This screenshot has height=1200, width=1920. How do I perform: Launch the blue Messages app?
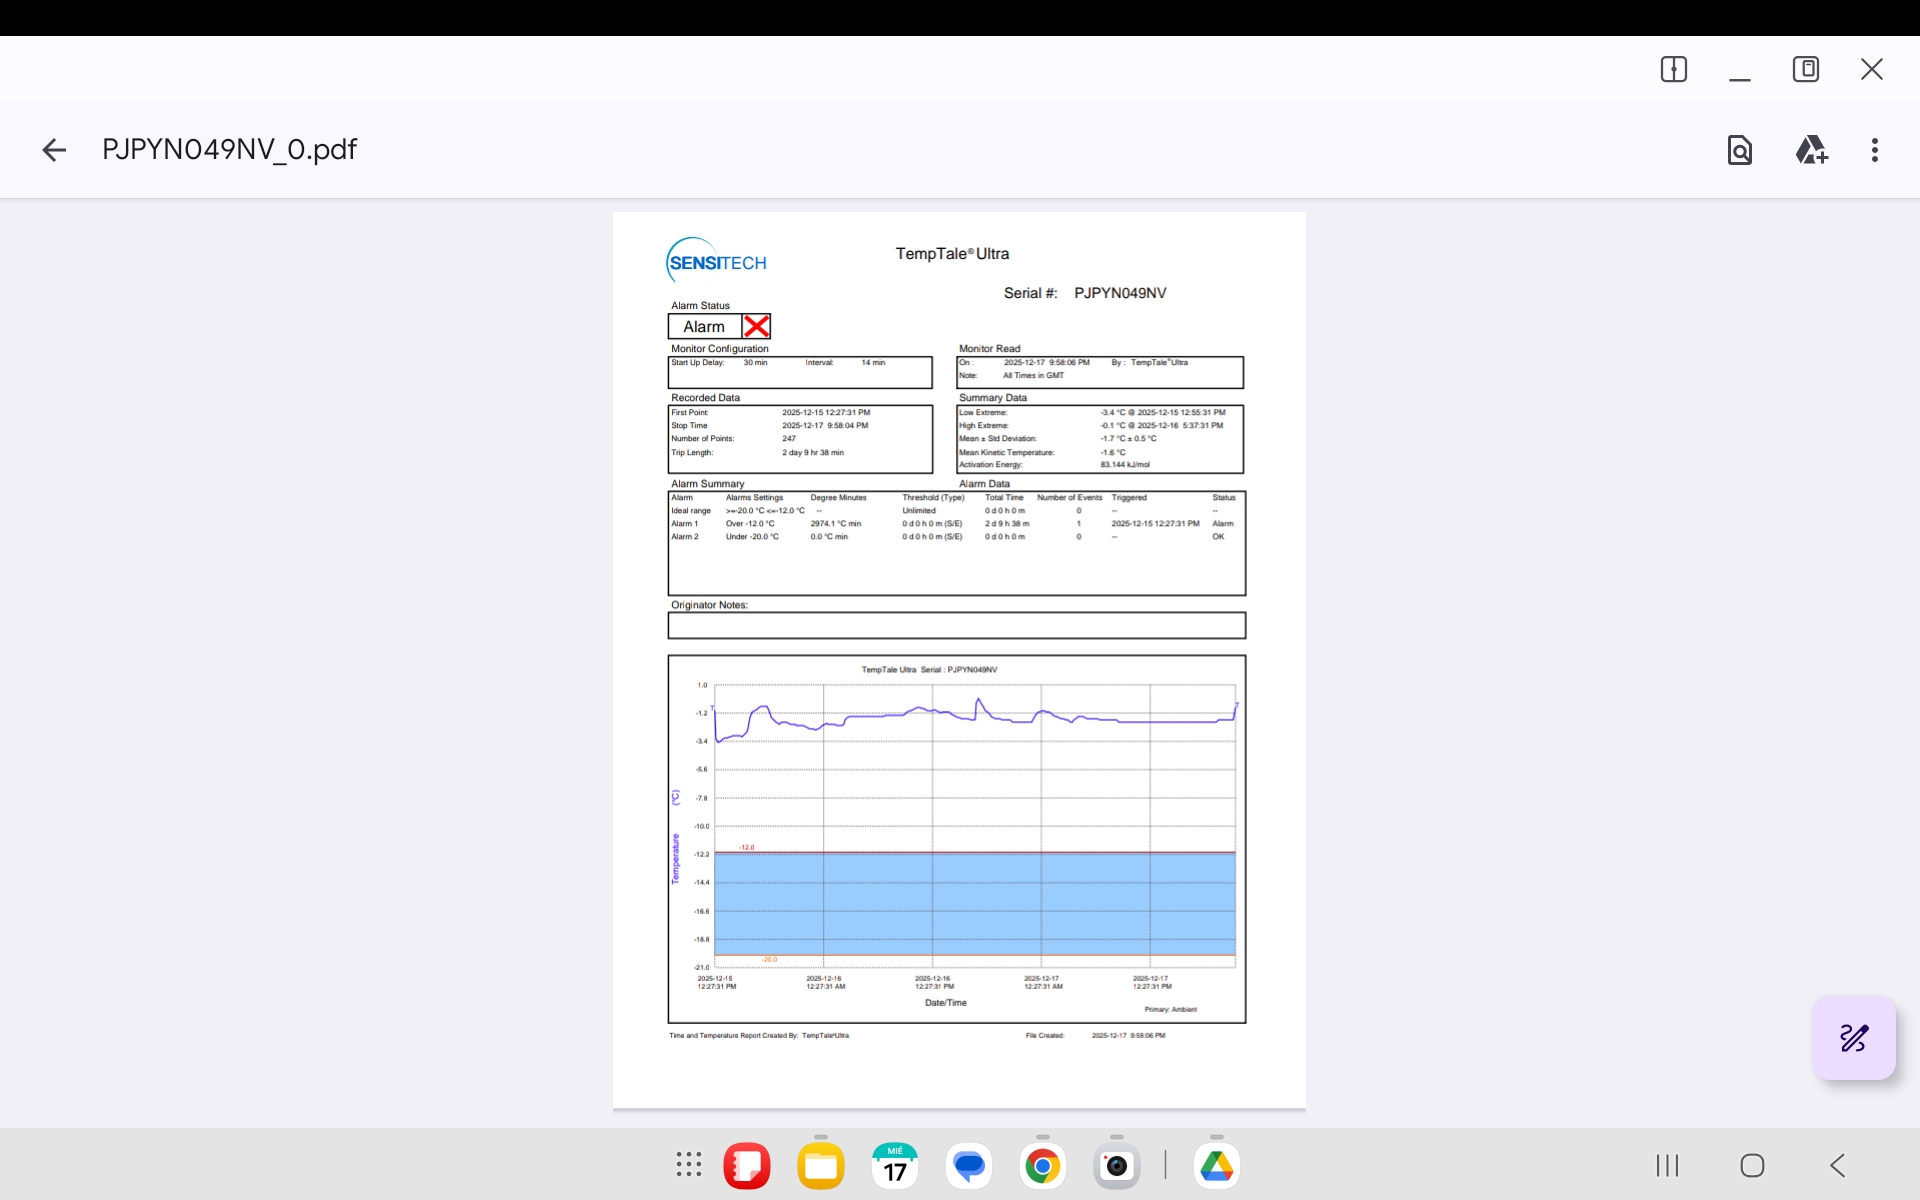pyautogui.click(x=969, y=1166)
